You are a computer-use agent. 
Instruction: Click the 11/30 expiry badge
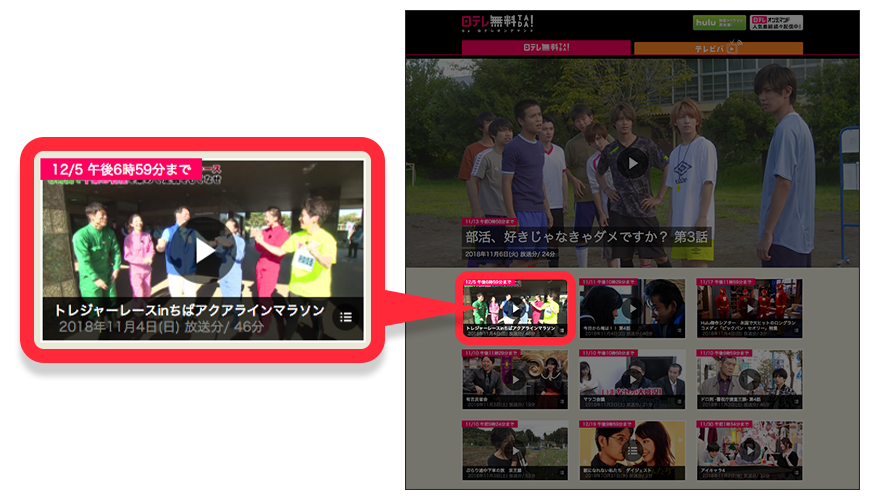click(x=725, y=424)
